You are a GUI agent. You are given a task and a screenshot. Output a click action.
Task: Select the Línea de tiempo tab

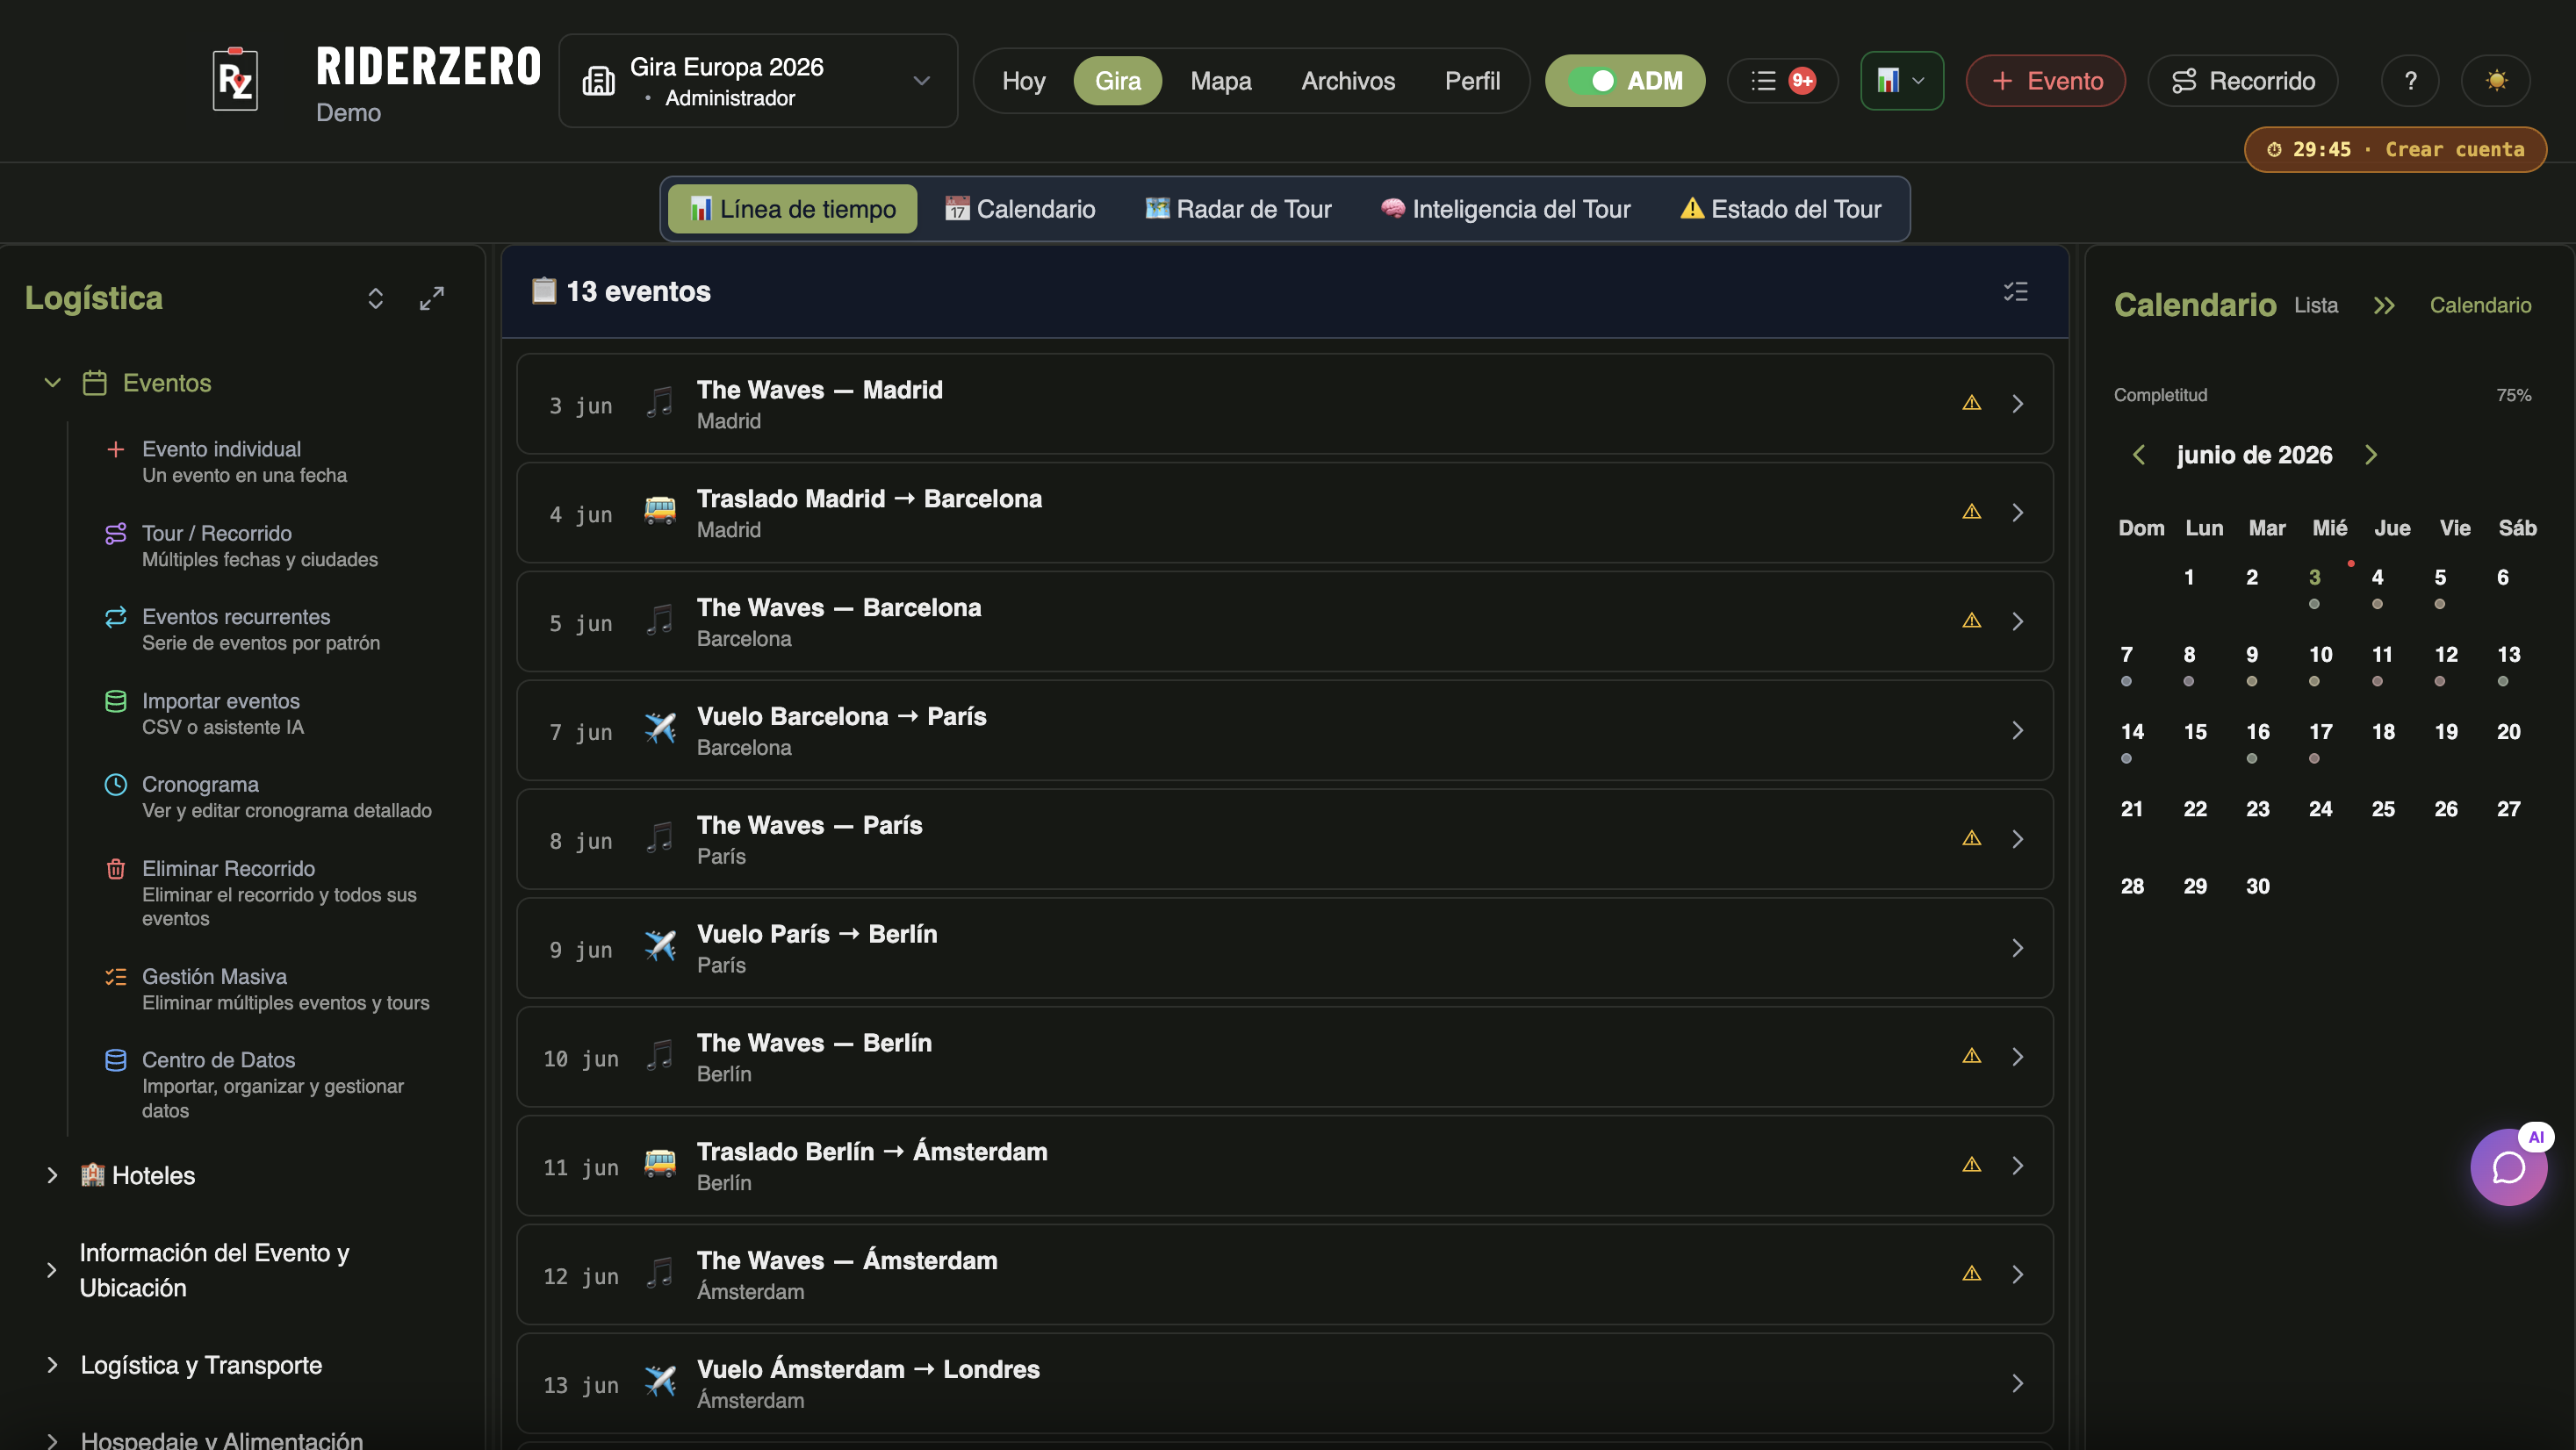tap(792, 209)
